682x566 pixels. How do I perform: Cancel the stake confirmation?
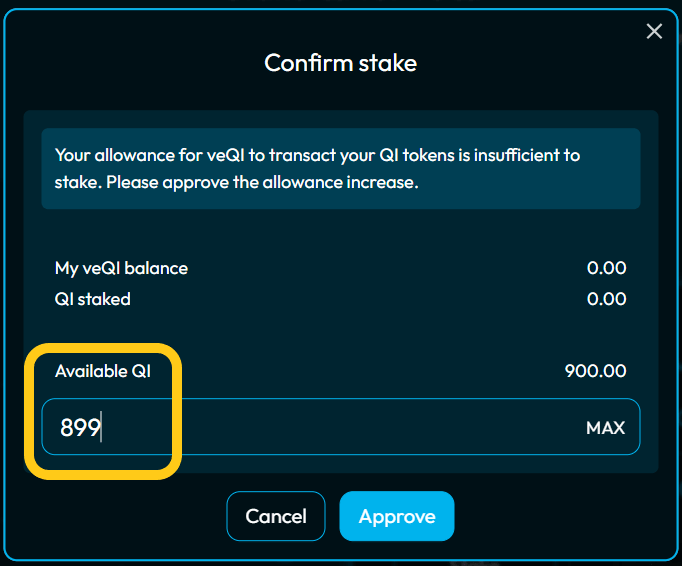tap(276, 516)
